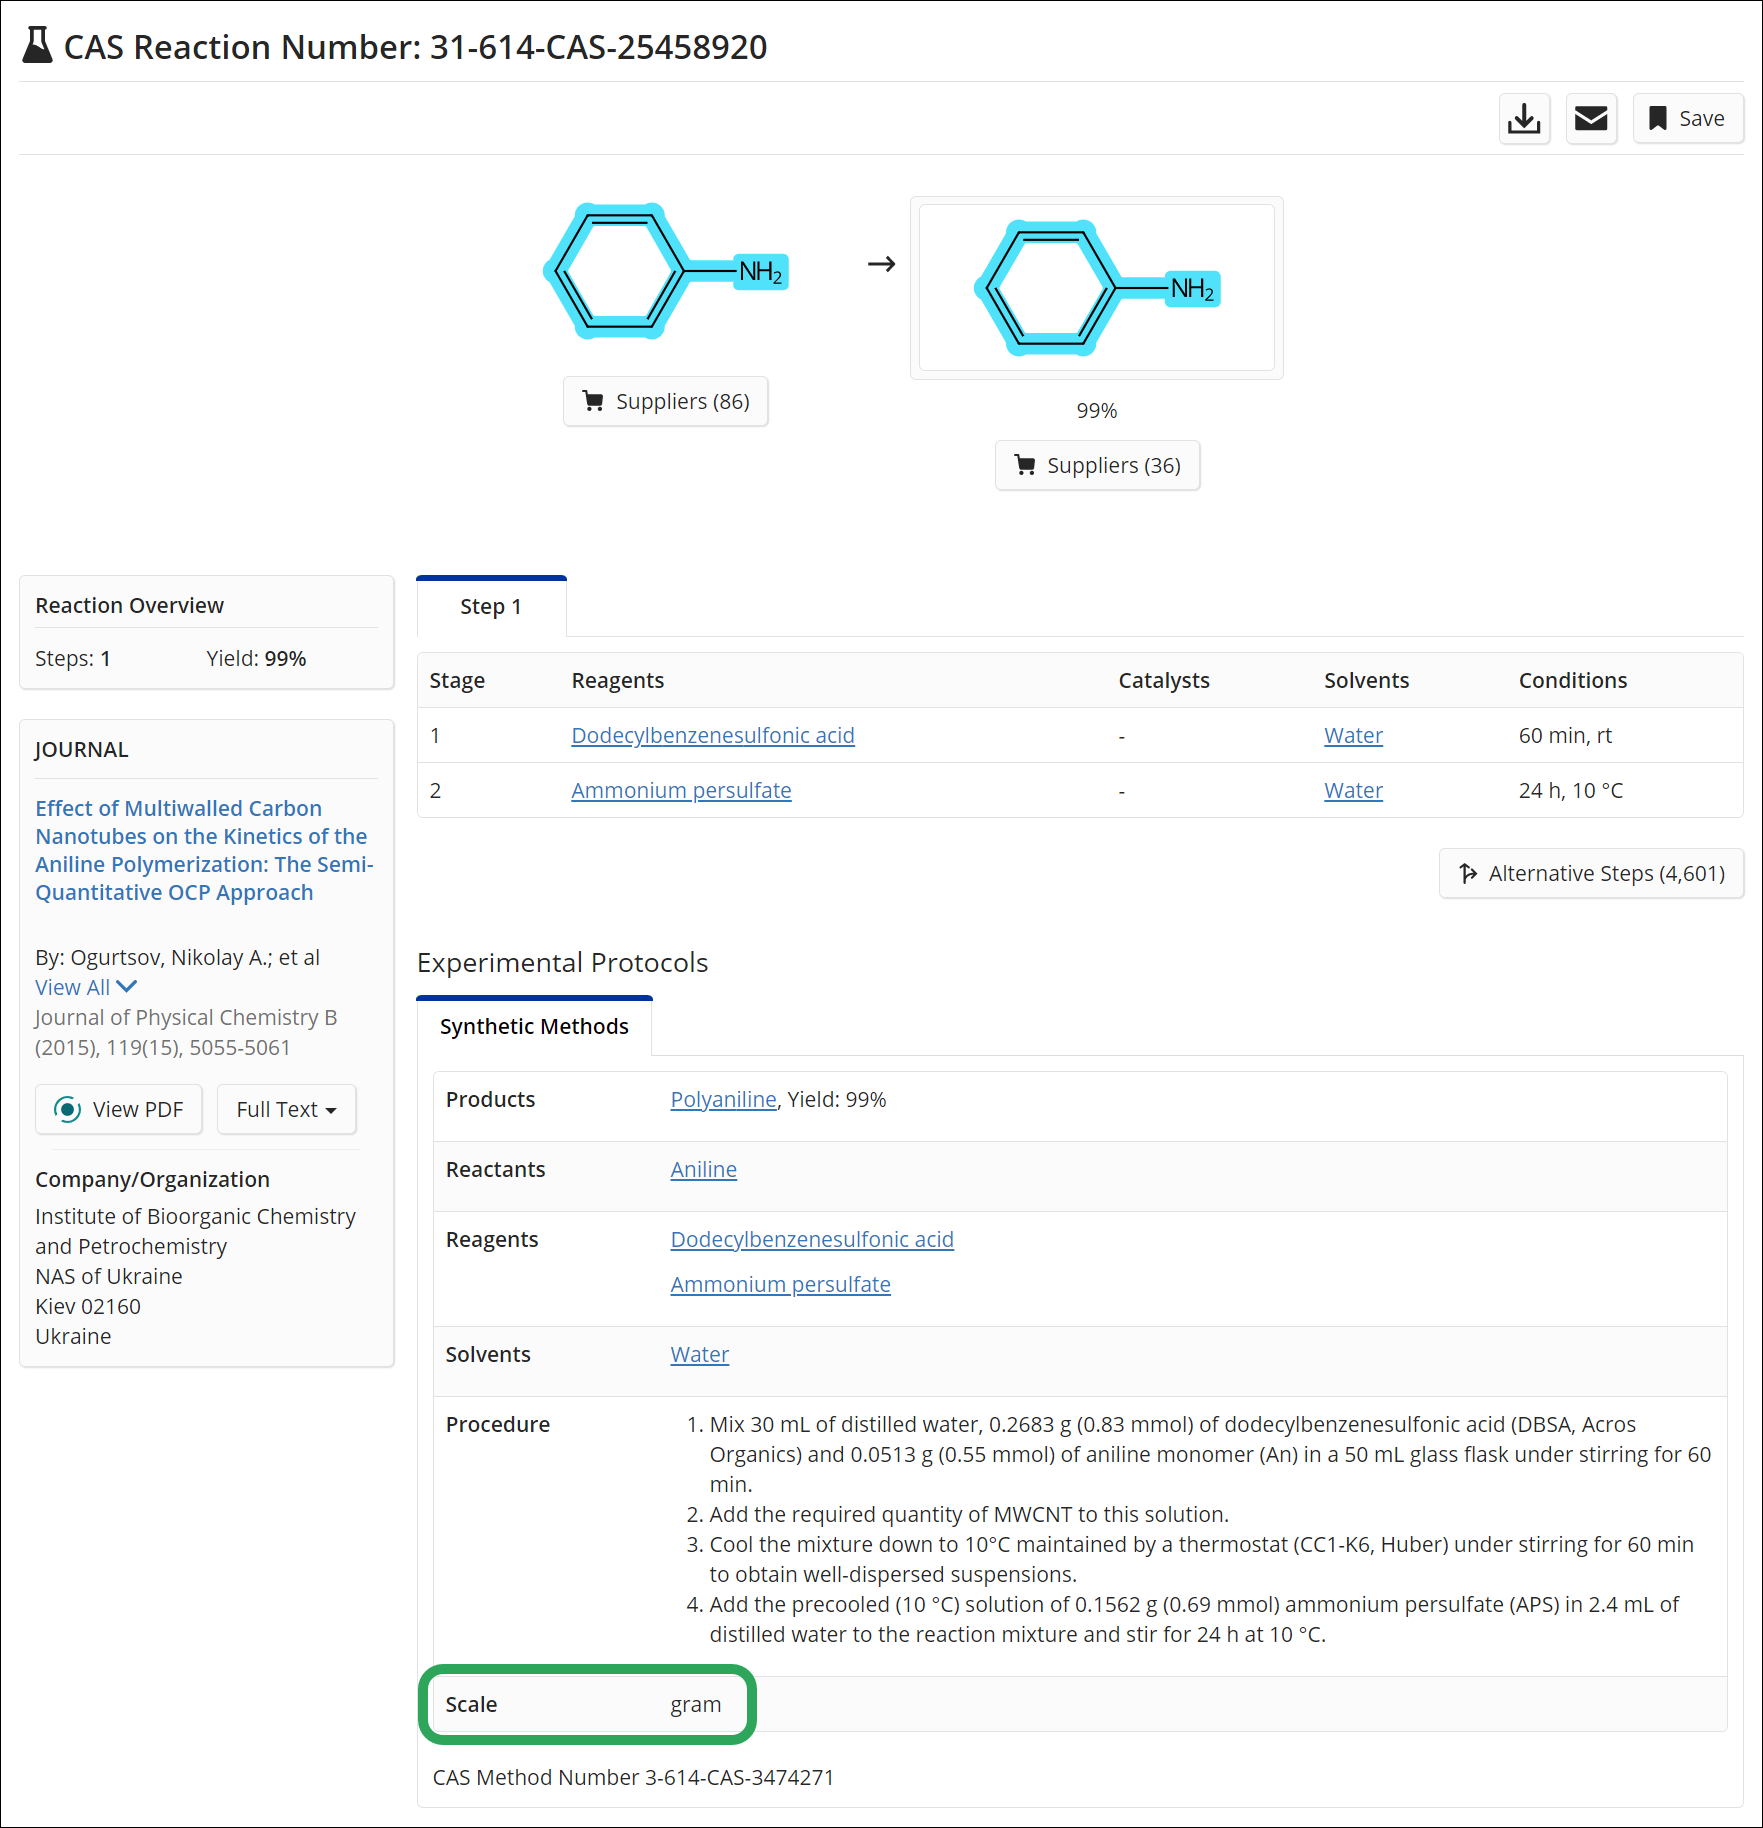Click the View PDF button
Image resolution: width=1763 pixels, height=1828 pixels.
[119, 1109]
